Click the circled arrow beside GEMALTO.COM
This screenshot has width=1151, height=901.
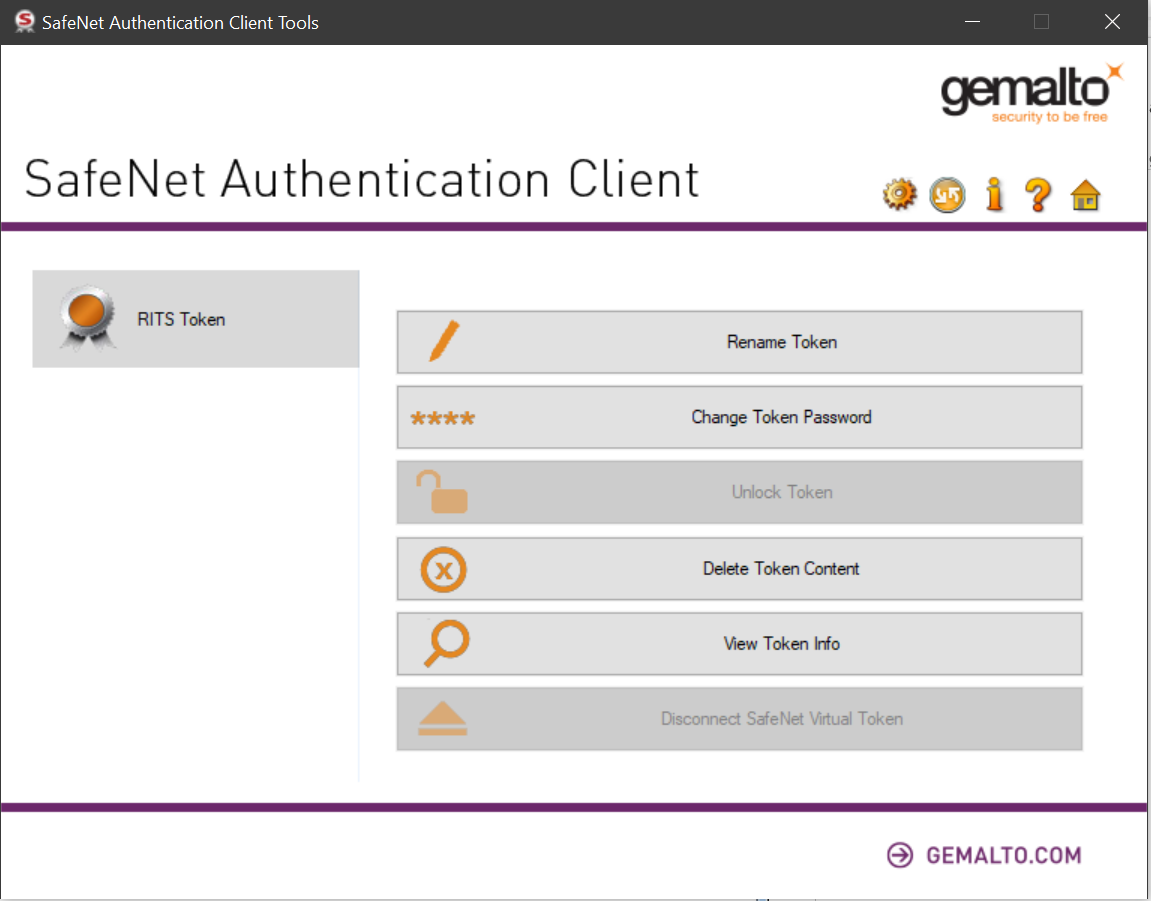[x=900, y=855]
